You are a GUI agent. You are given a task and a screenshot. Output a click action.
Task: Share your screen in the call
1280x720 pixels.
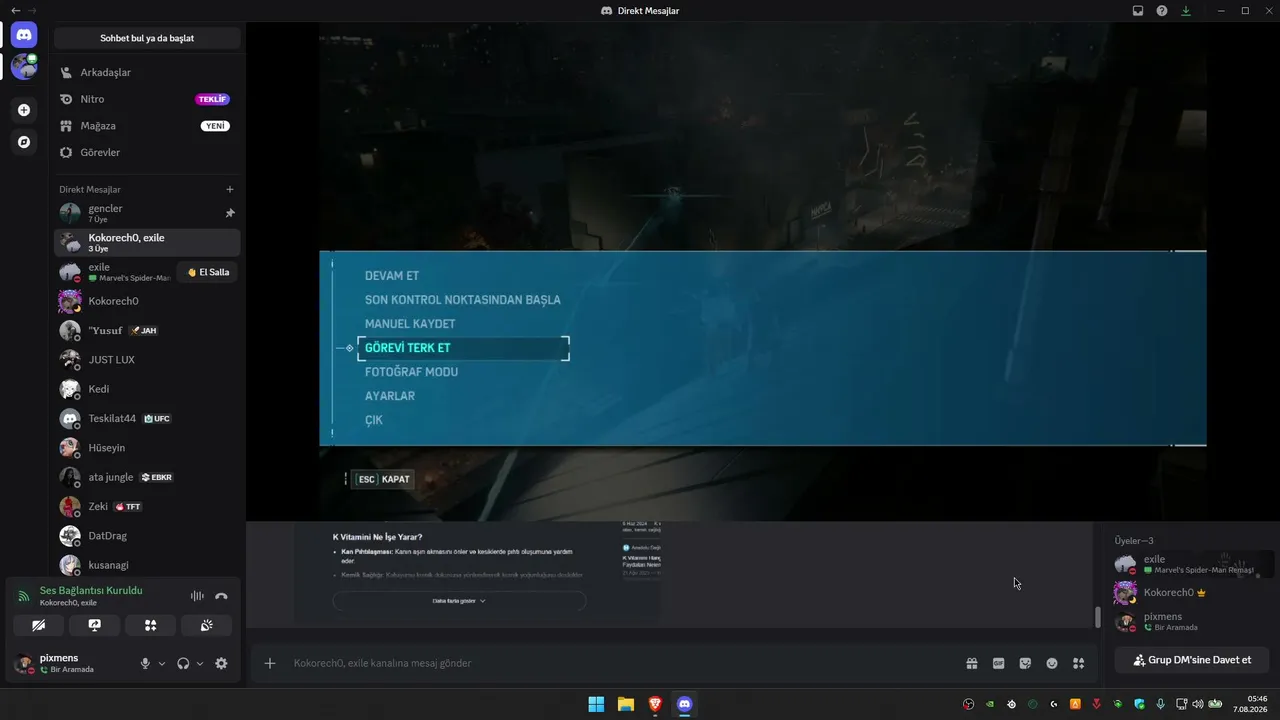point(95,625)
